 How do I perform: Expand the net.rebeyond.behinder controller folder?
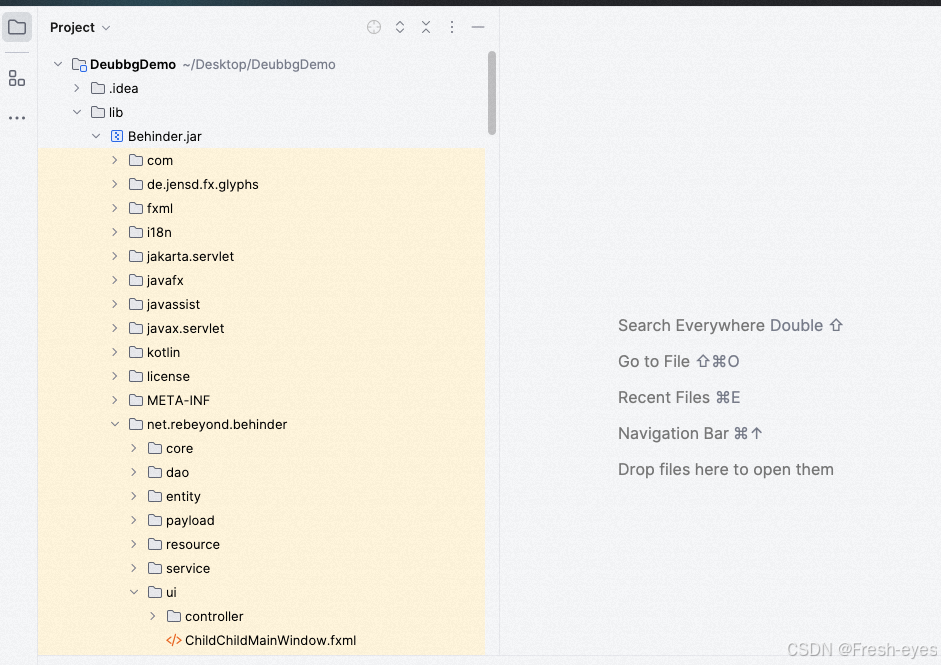pyautogui.click(x=152, y=616)
